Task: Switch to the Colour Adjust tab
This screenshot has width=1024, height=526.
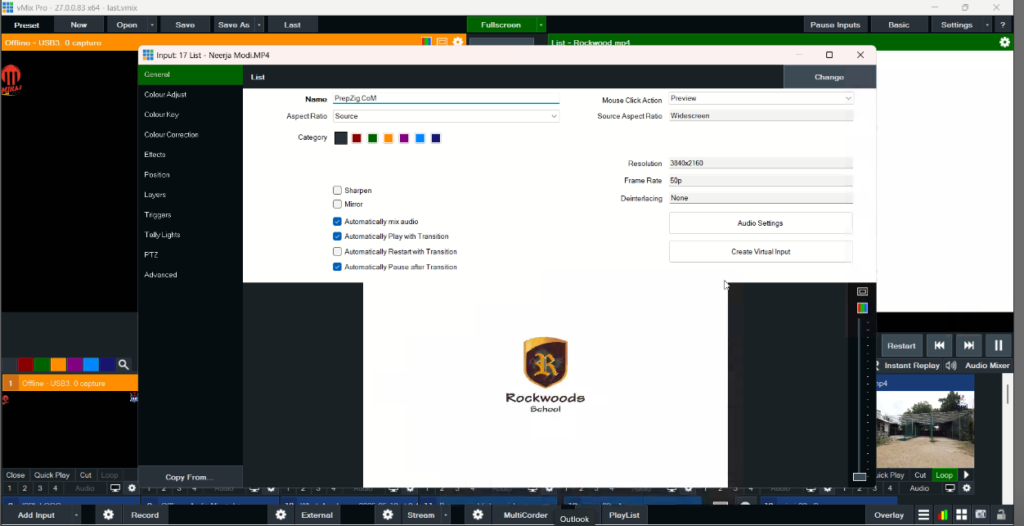Action: pyautogui.click(x=190, y=95)
